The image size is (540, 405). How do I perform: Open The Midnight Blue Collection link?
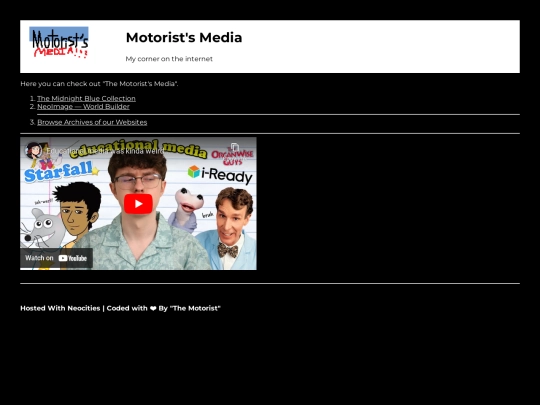[86, 98]
